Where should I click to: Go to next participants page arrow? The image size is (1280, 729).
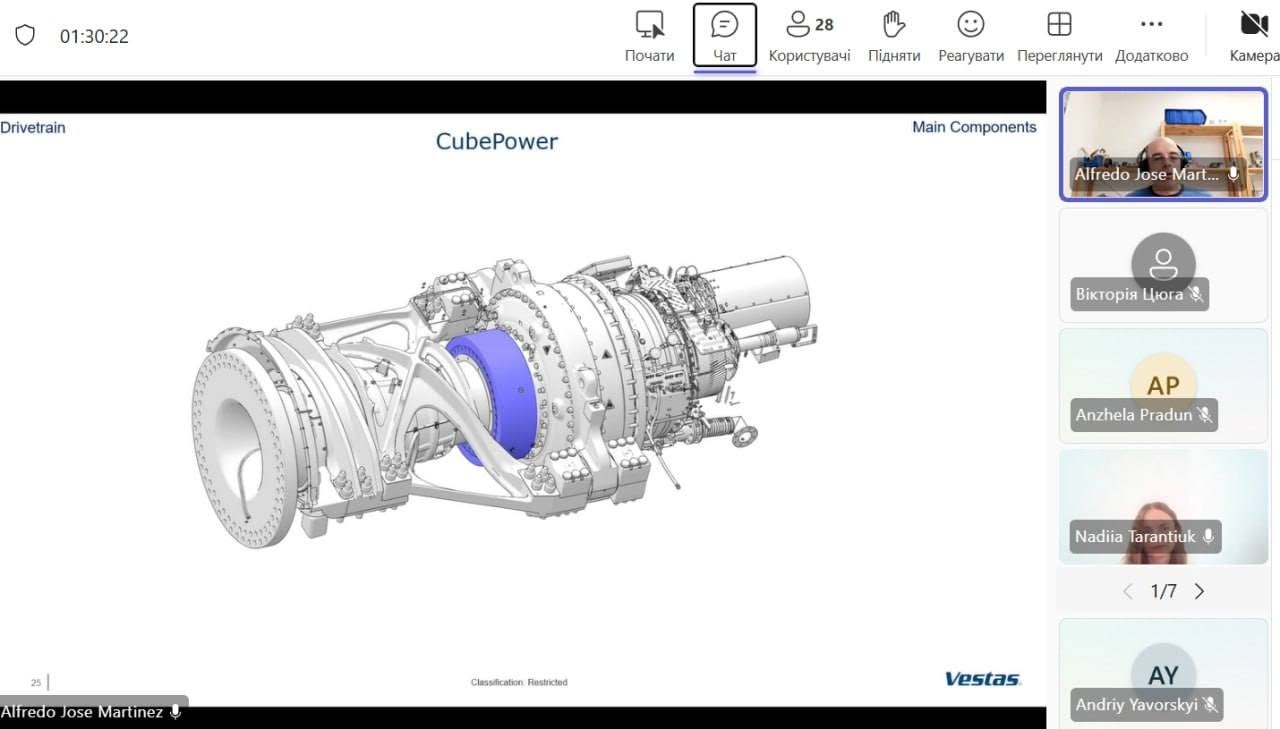(x=1200, y=591)
